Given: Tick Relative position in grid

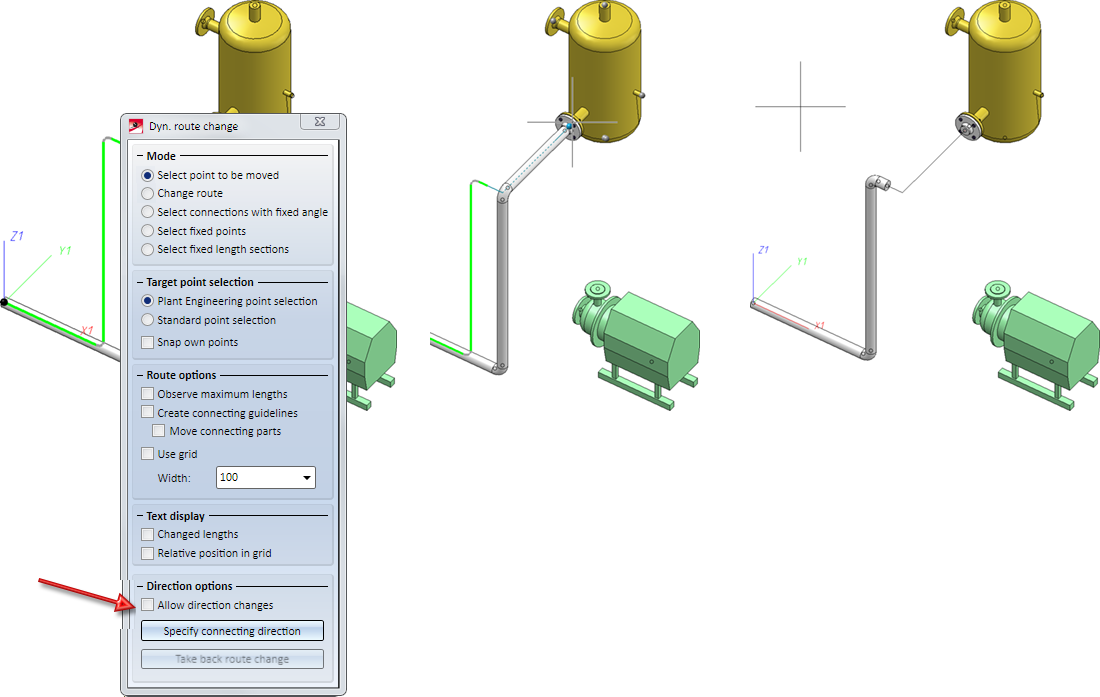Looking at the screenshot, I should (x=147, y=553).
